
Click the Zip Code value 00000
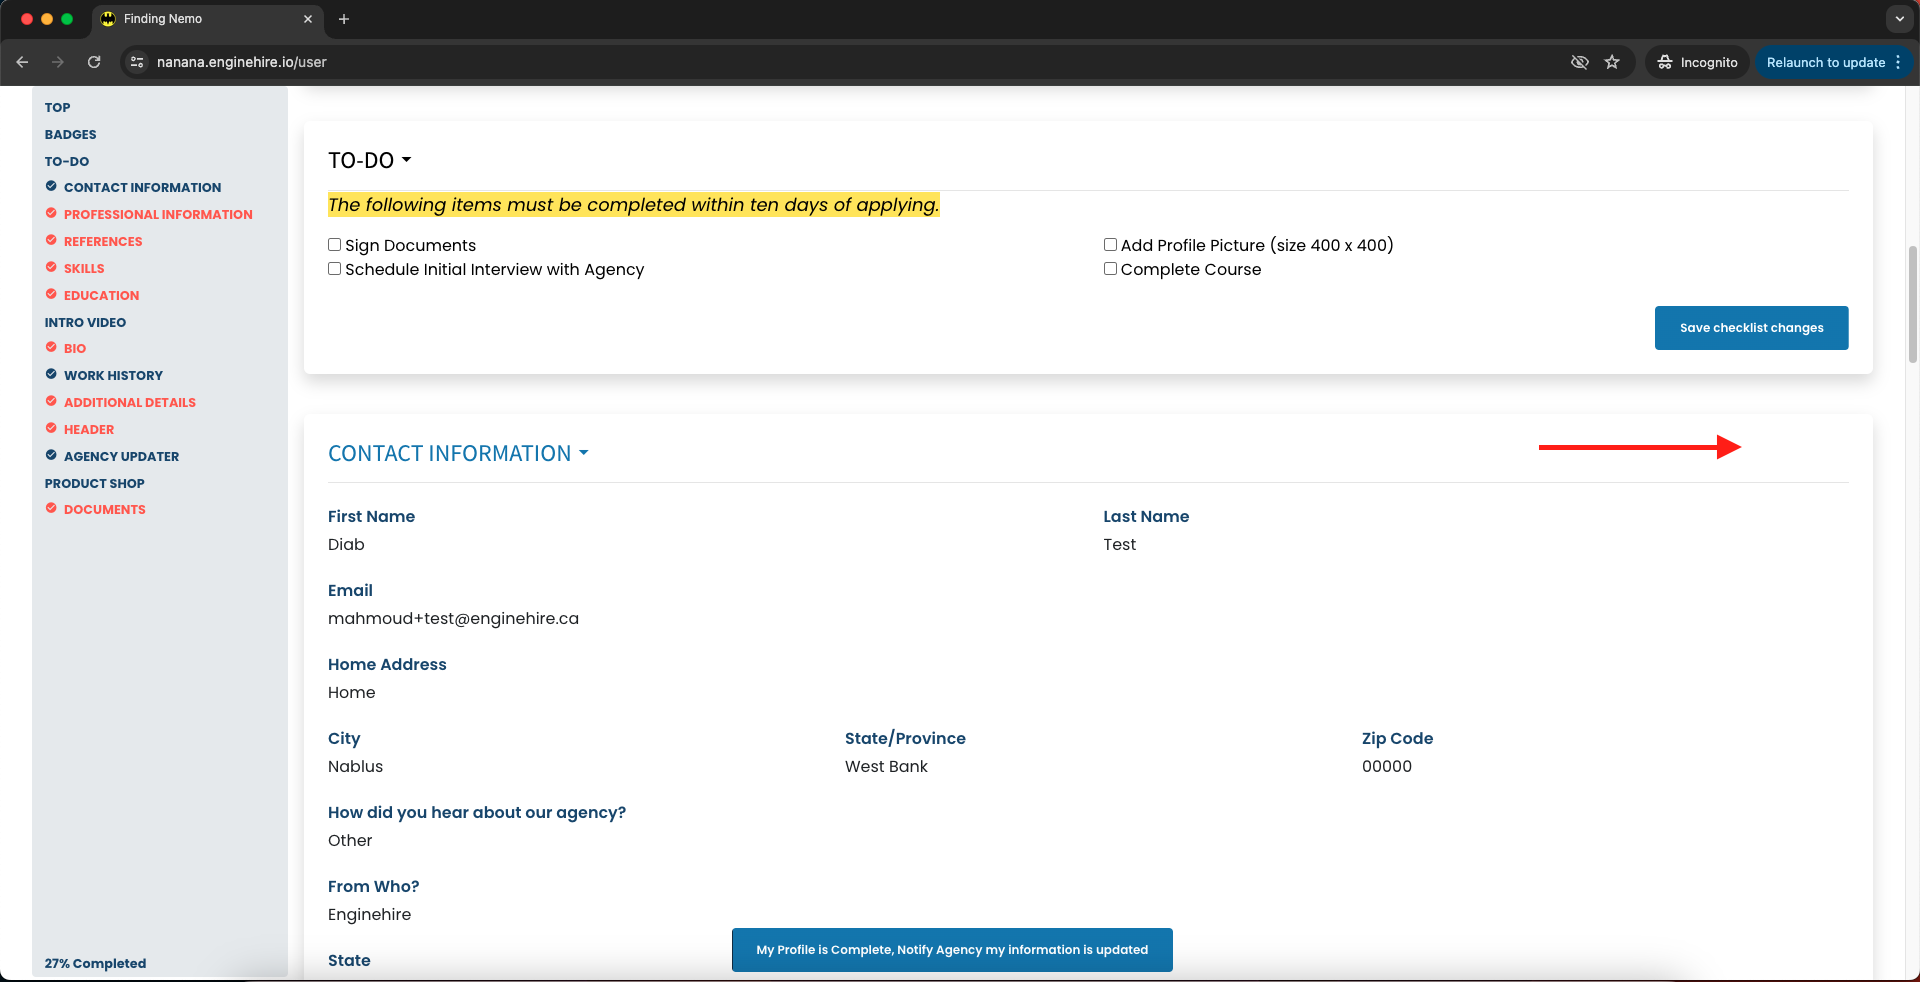1387,766
